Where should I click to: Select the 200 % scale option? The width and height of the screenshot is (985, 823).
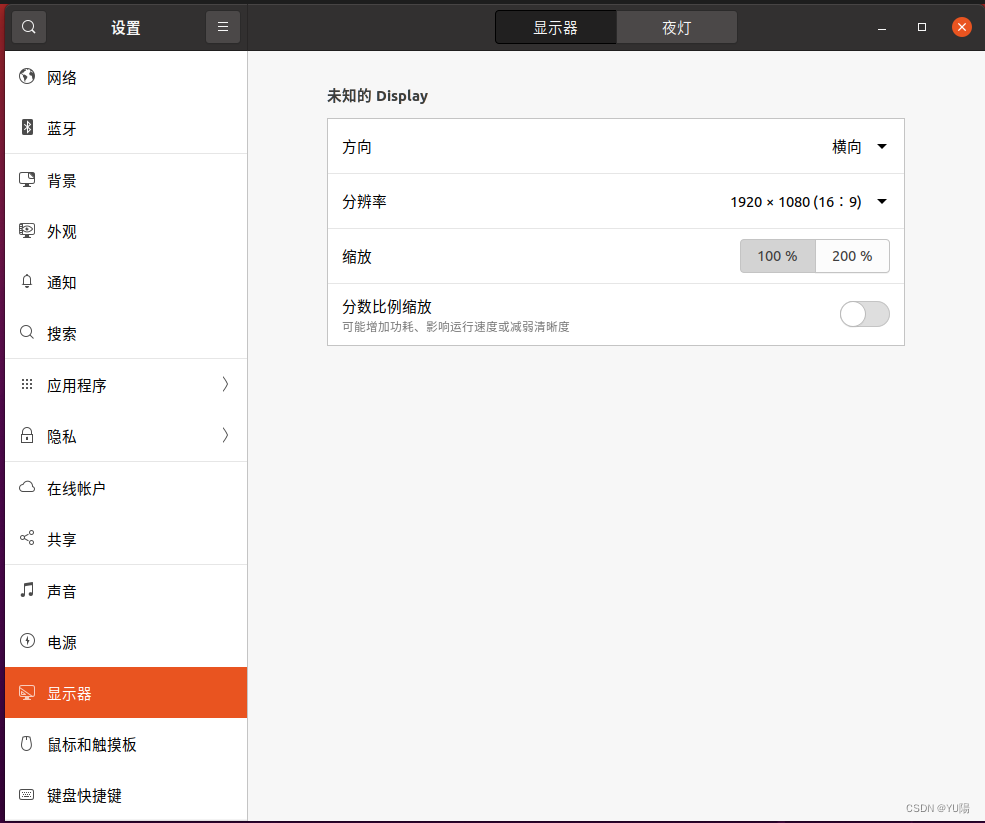(852, 256)
